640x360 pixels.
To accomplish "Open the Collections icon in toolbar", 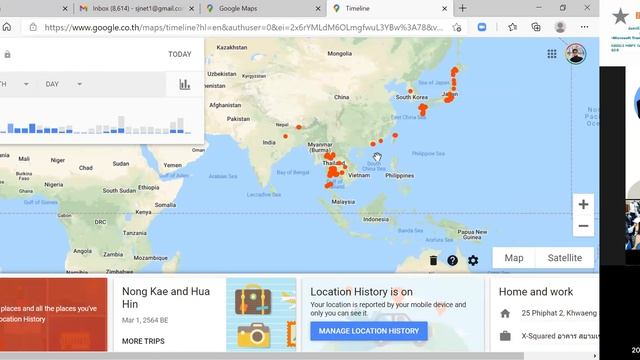I will (536, 27).
